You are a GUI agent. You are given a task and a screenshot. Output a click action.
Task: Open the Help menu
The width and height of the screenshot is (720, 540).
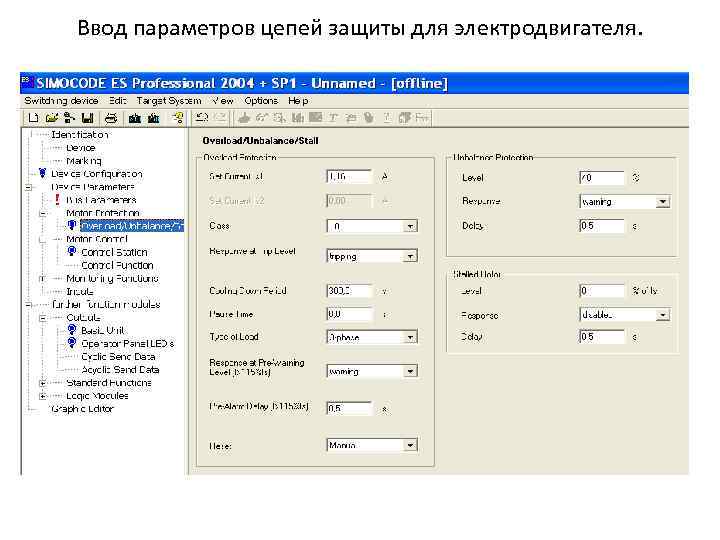tap(298, 101)
